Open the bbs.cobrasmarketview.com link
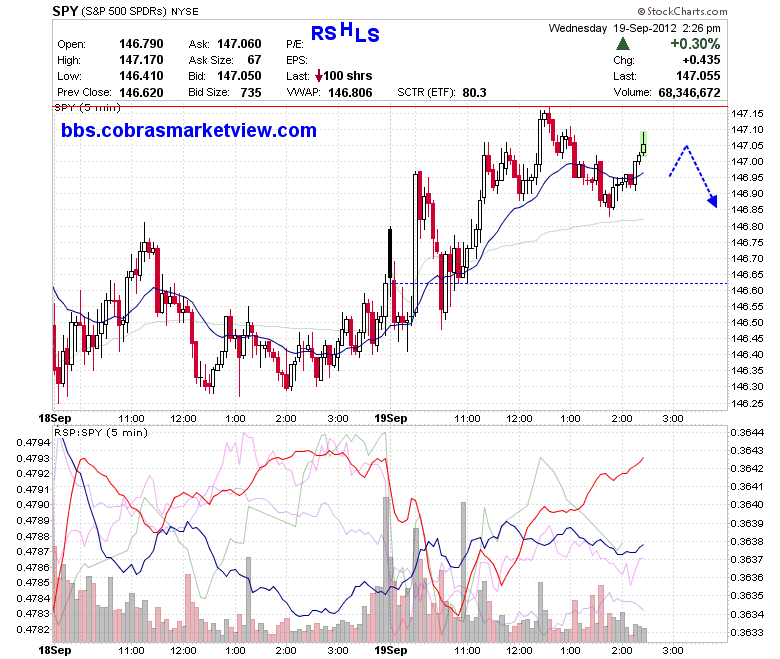 [x=189, y=130]
